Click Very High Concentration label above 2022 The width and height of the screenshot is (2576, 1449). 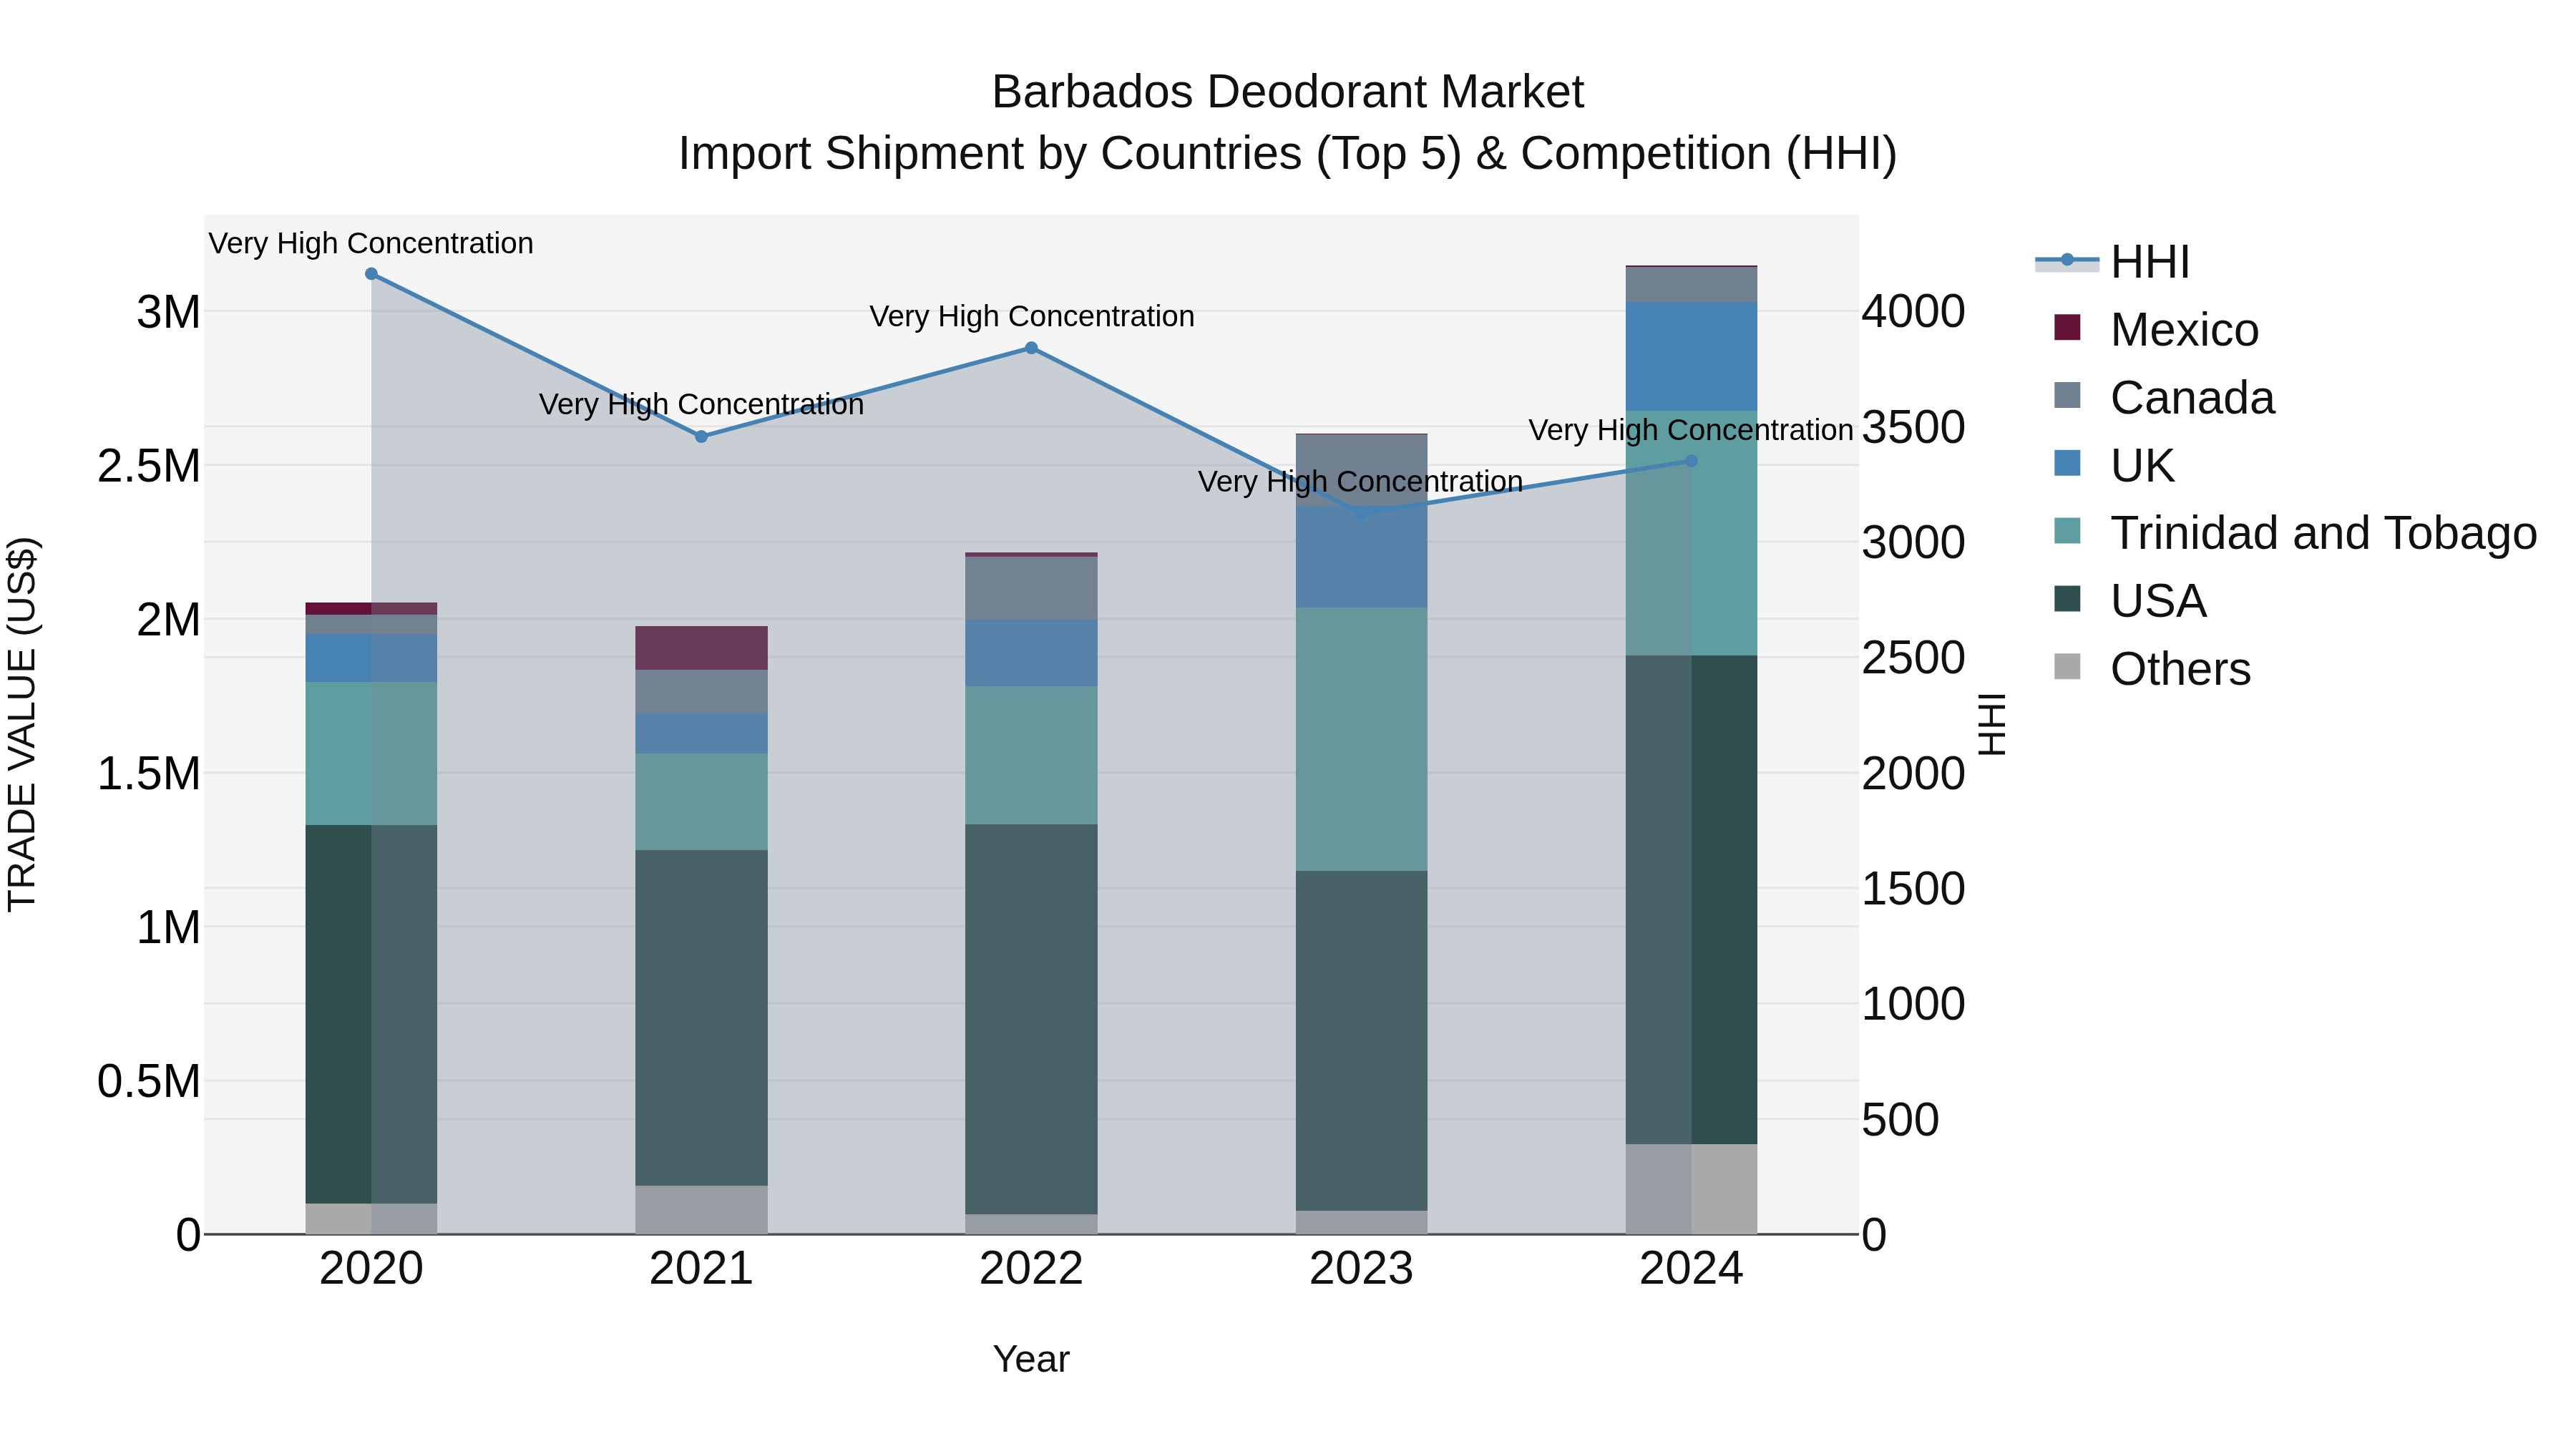[x=1031, y=316]
